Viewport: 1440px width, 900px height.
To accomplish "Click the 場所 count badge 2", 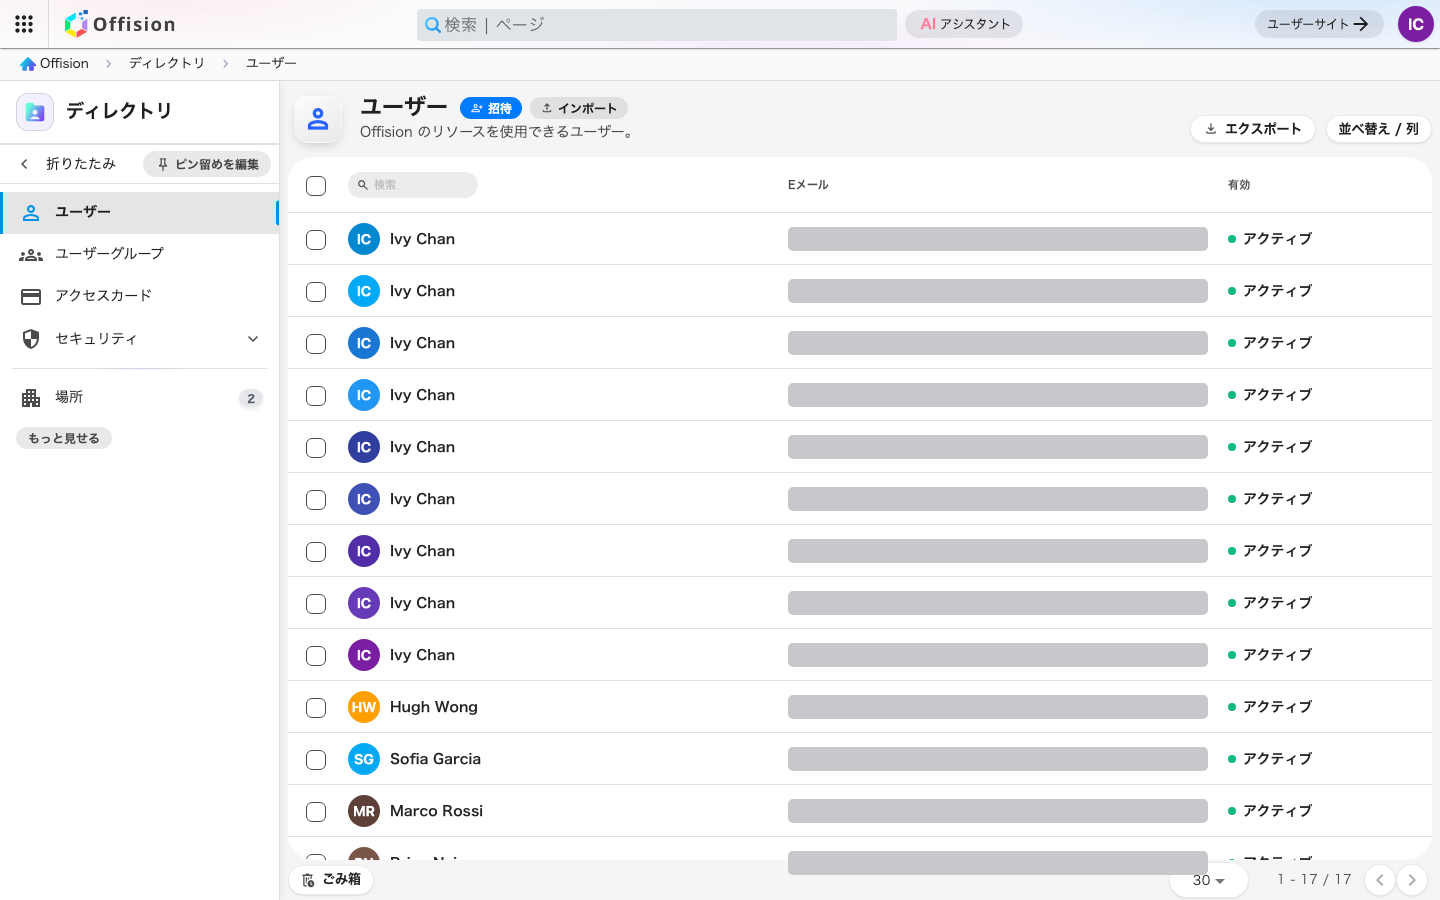I will coord(251,398).
